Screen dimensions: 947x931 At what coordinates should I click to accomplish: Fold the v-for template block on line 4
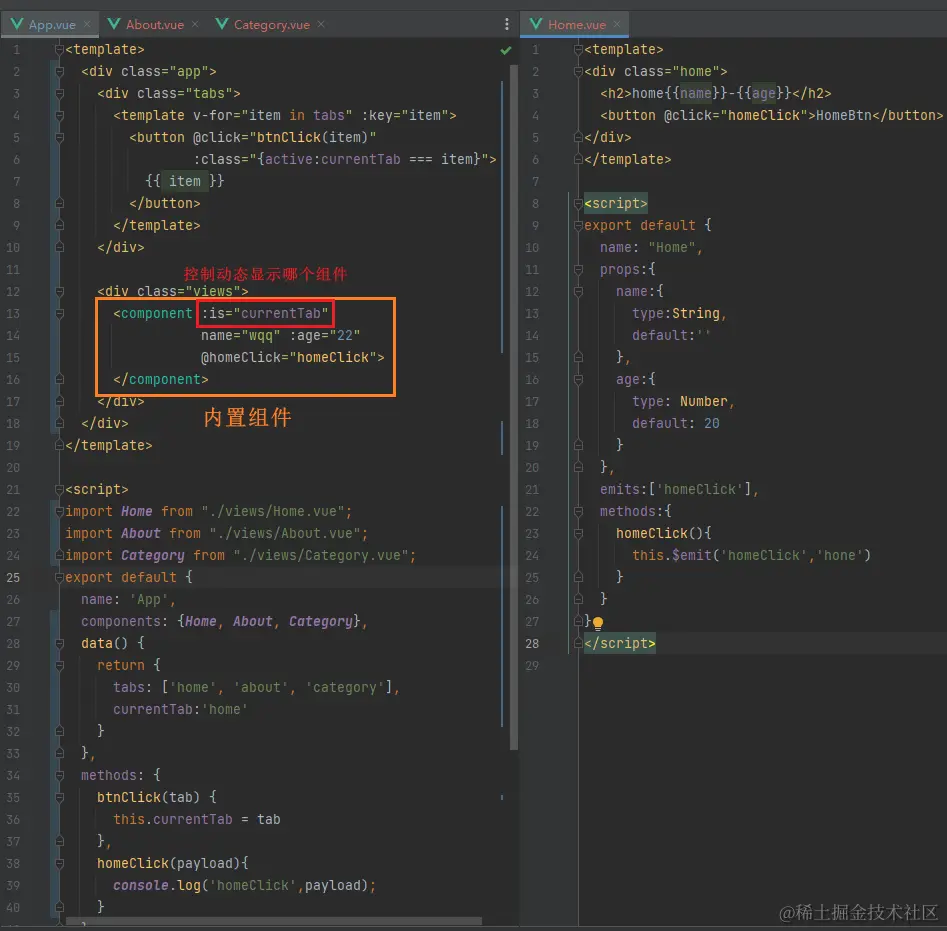59,115
